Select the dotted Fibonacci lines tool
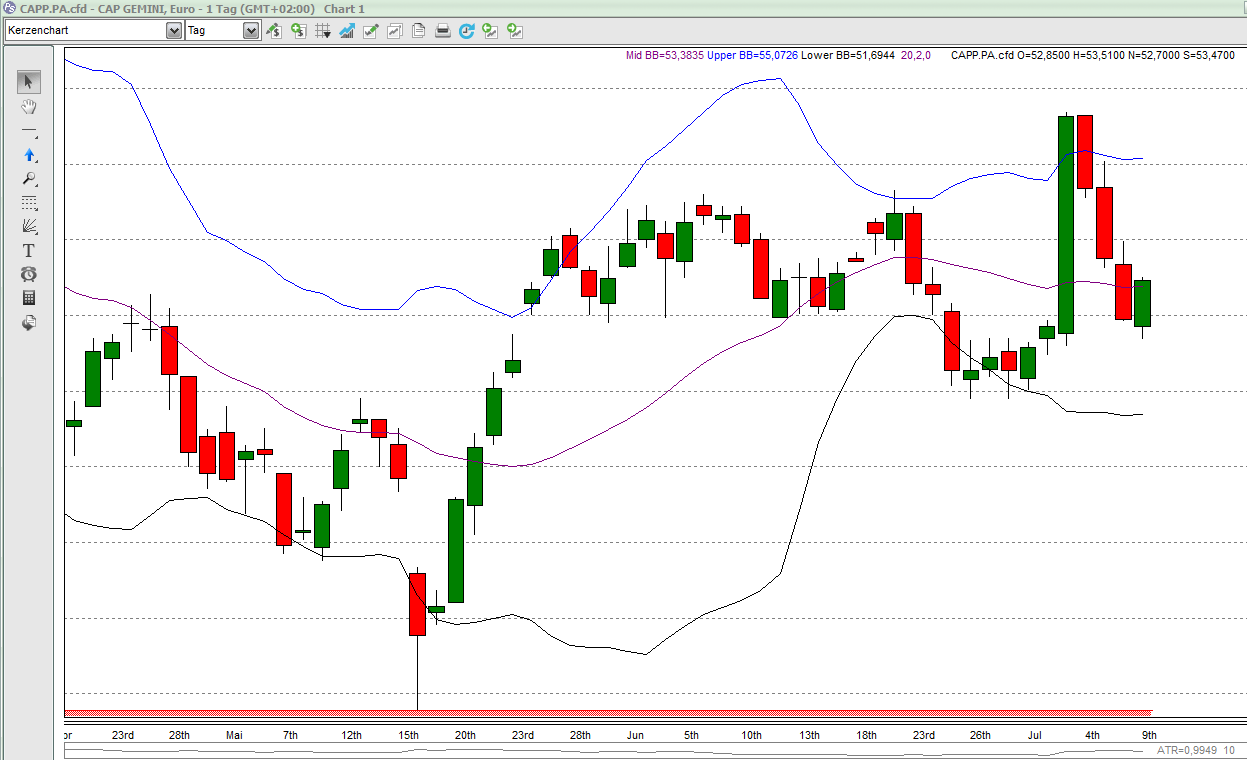 [x=29, y=203]
